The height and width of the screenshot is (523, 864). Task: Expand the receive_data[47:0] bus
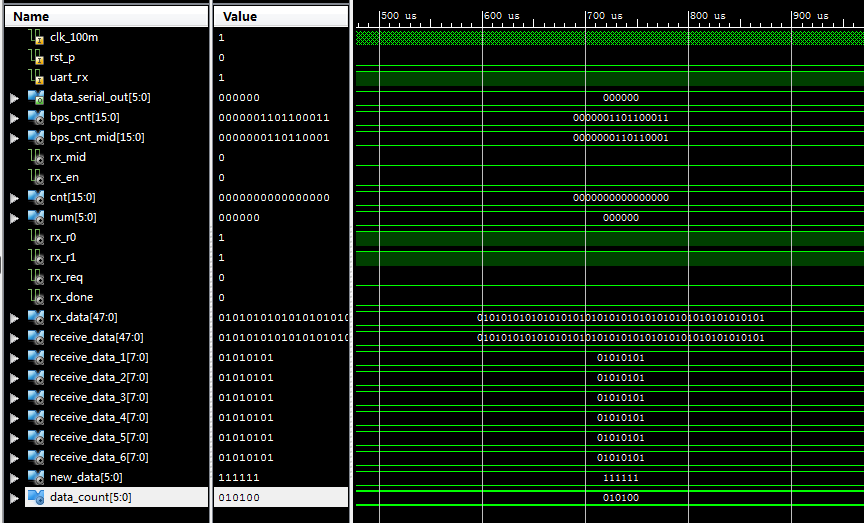[14, 337]
